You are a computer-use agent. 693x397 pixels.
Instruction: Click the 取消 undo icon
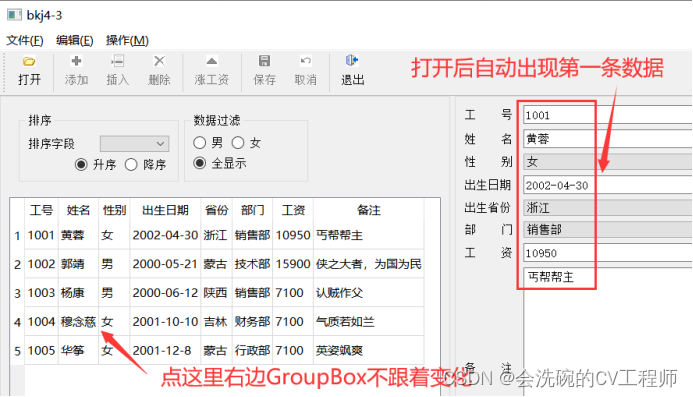click(305, 61)
